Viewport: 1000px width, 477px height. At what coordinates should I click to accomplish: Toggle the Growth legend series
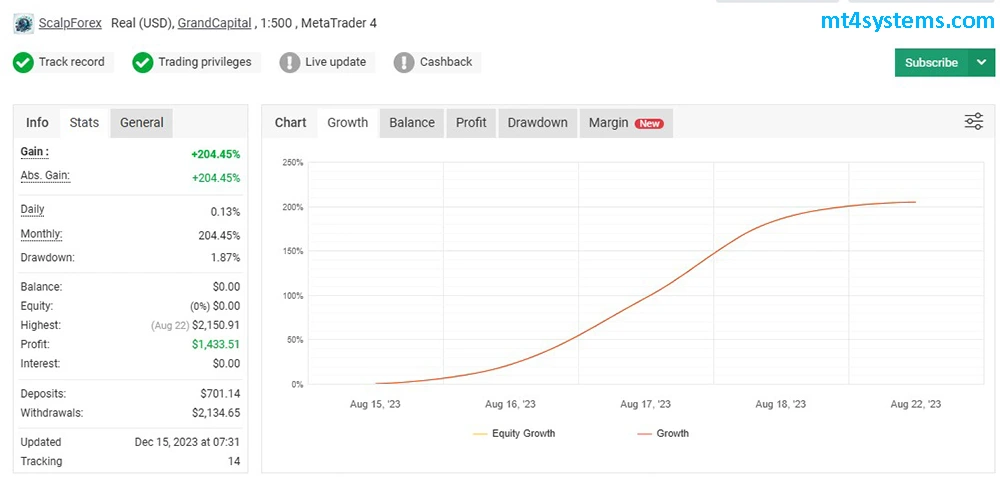[663, 433]
